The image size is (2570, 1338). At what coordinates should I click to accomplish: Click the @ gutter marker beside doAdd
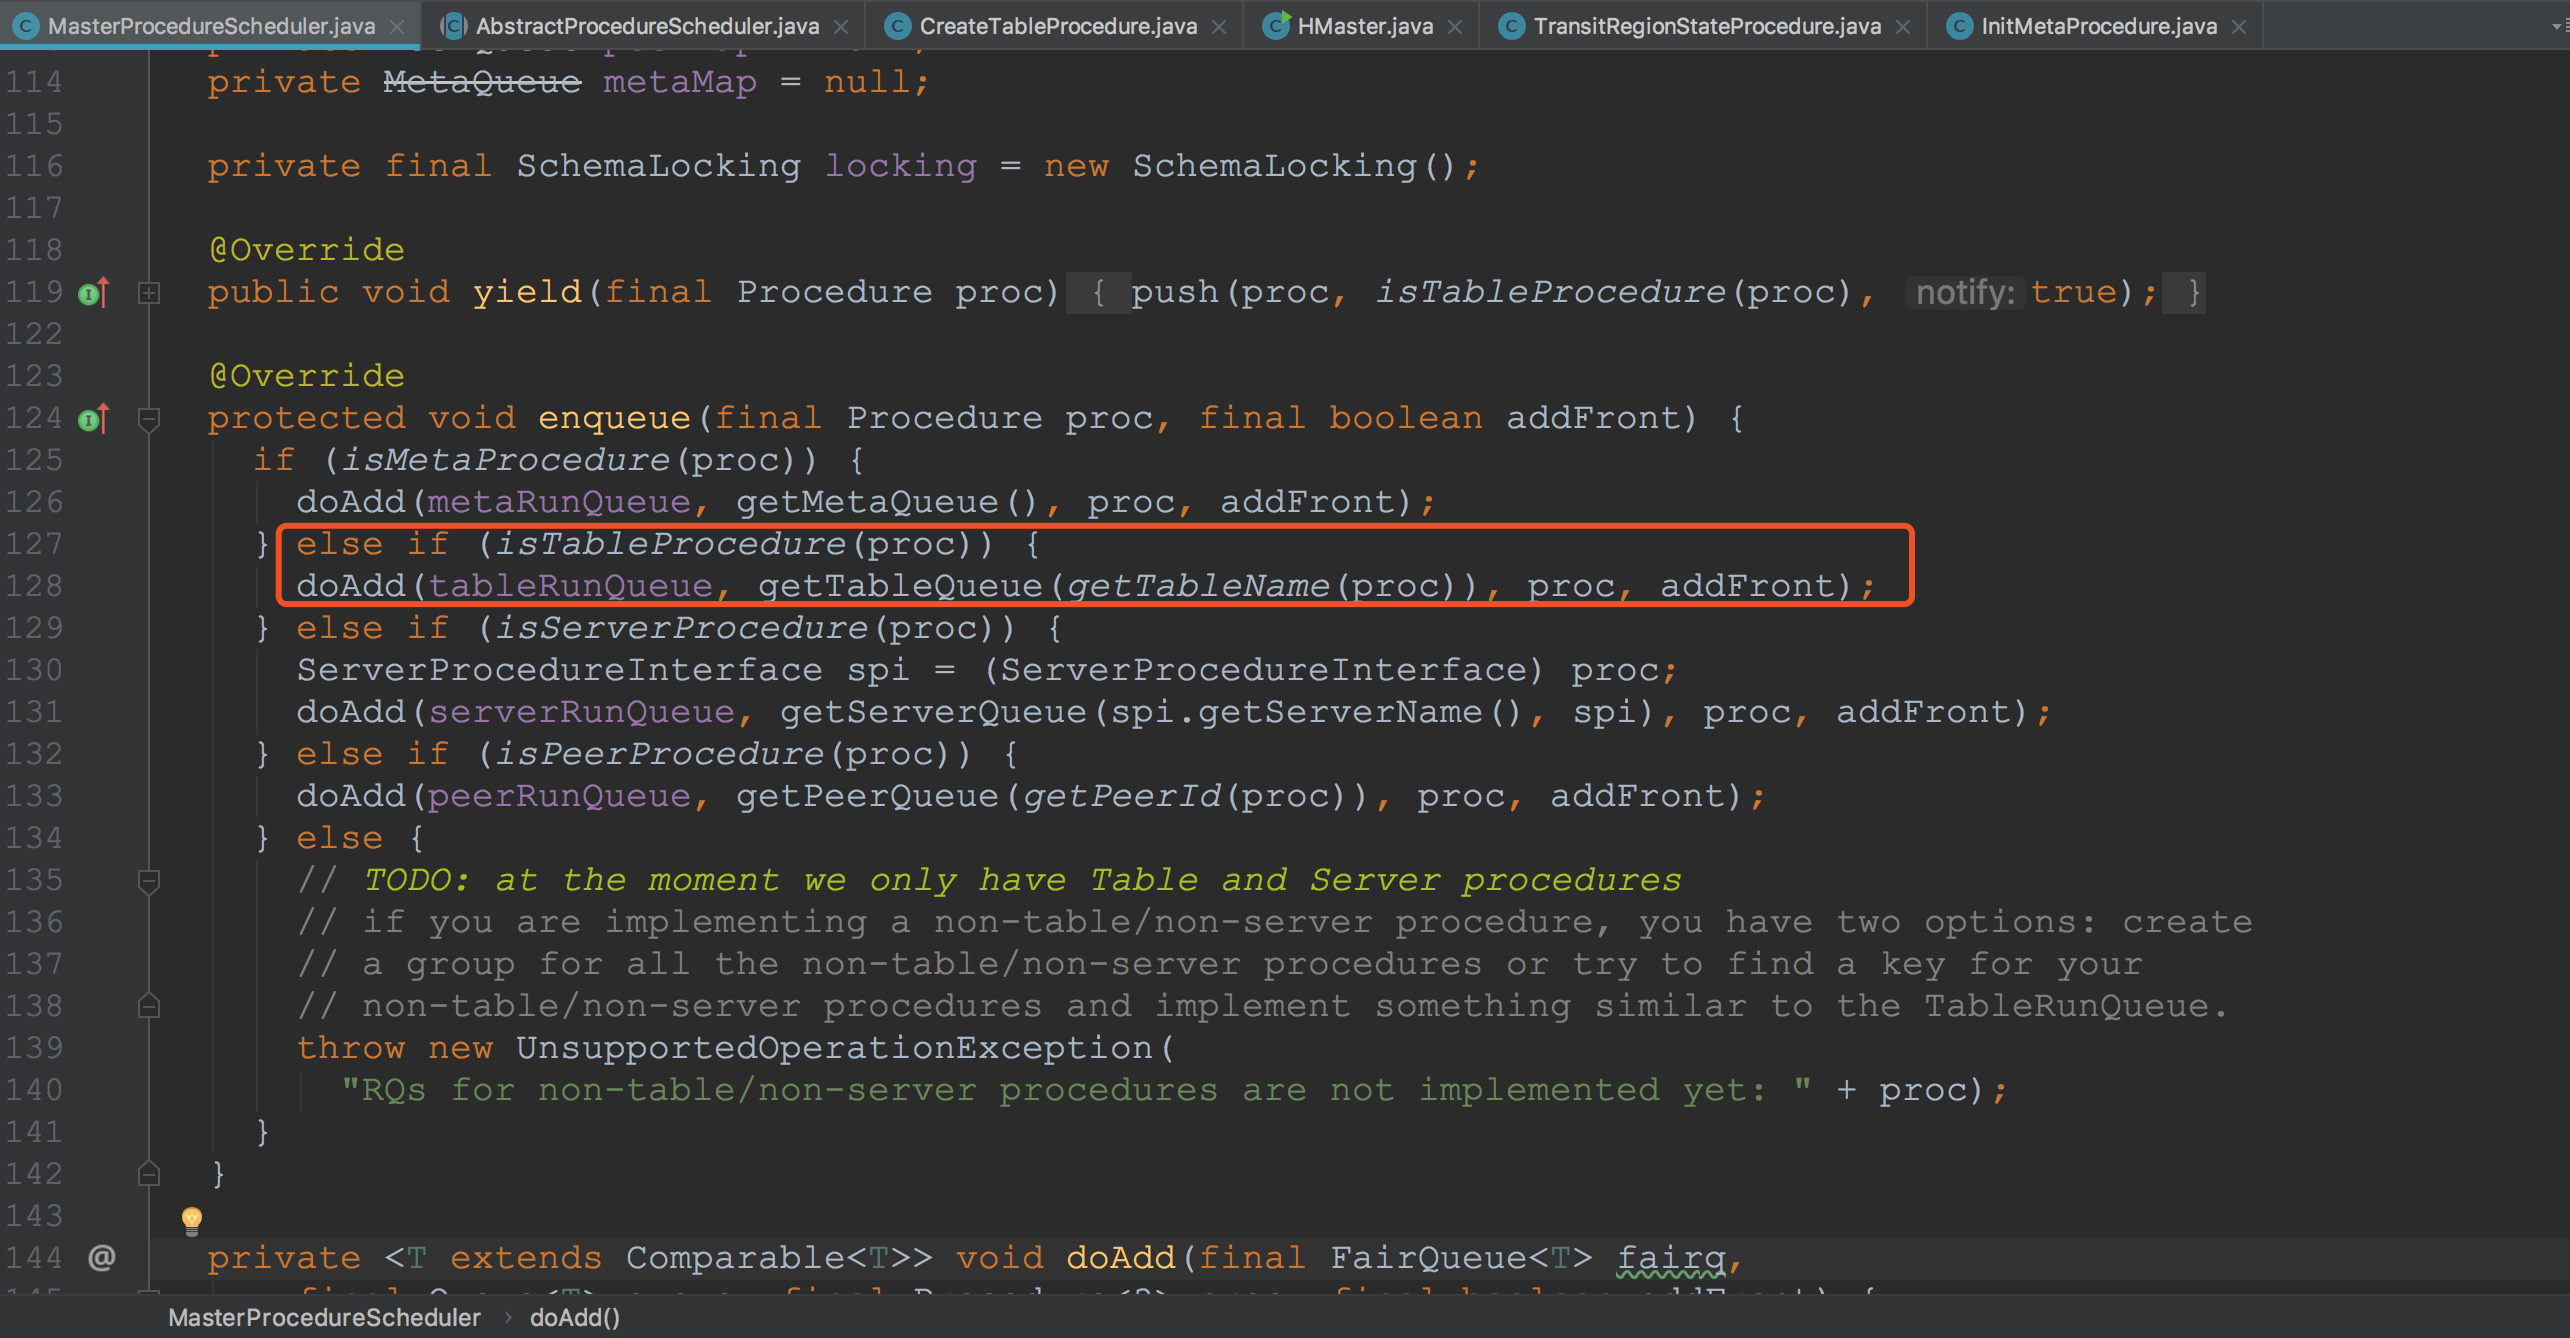point(102,1258)
